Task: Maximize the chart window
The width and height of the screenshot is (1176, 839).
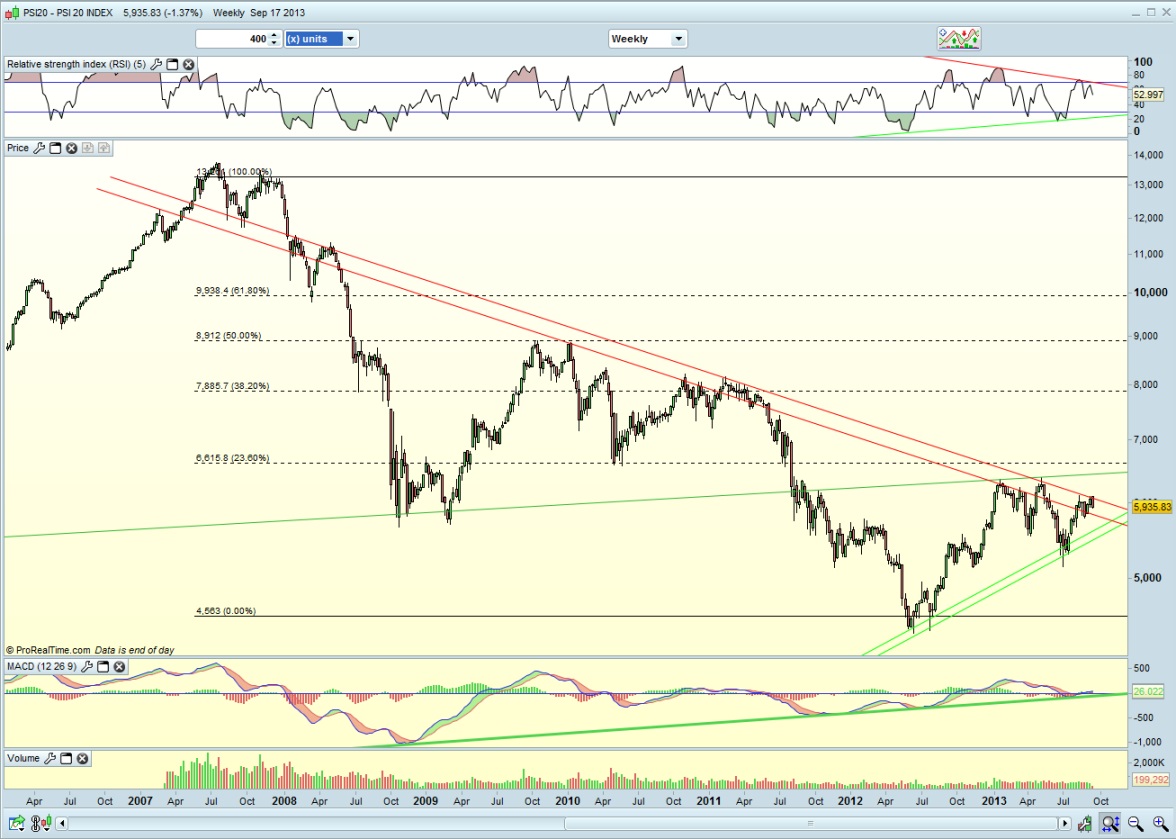Action: coord(1151,12)
